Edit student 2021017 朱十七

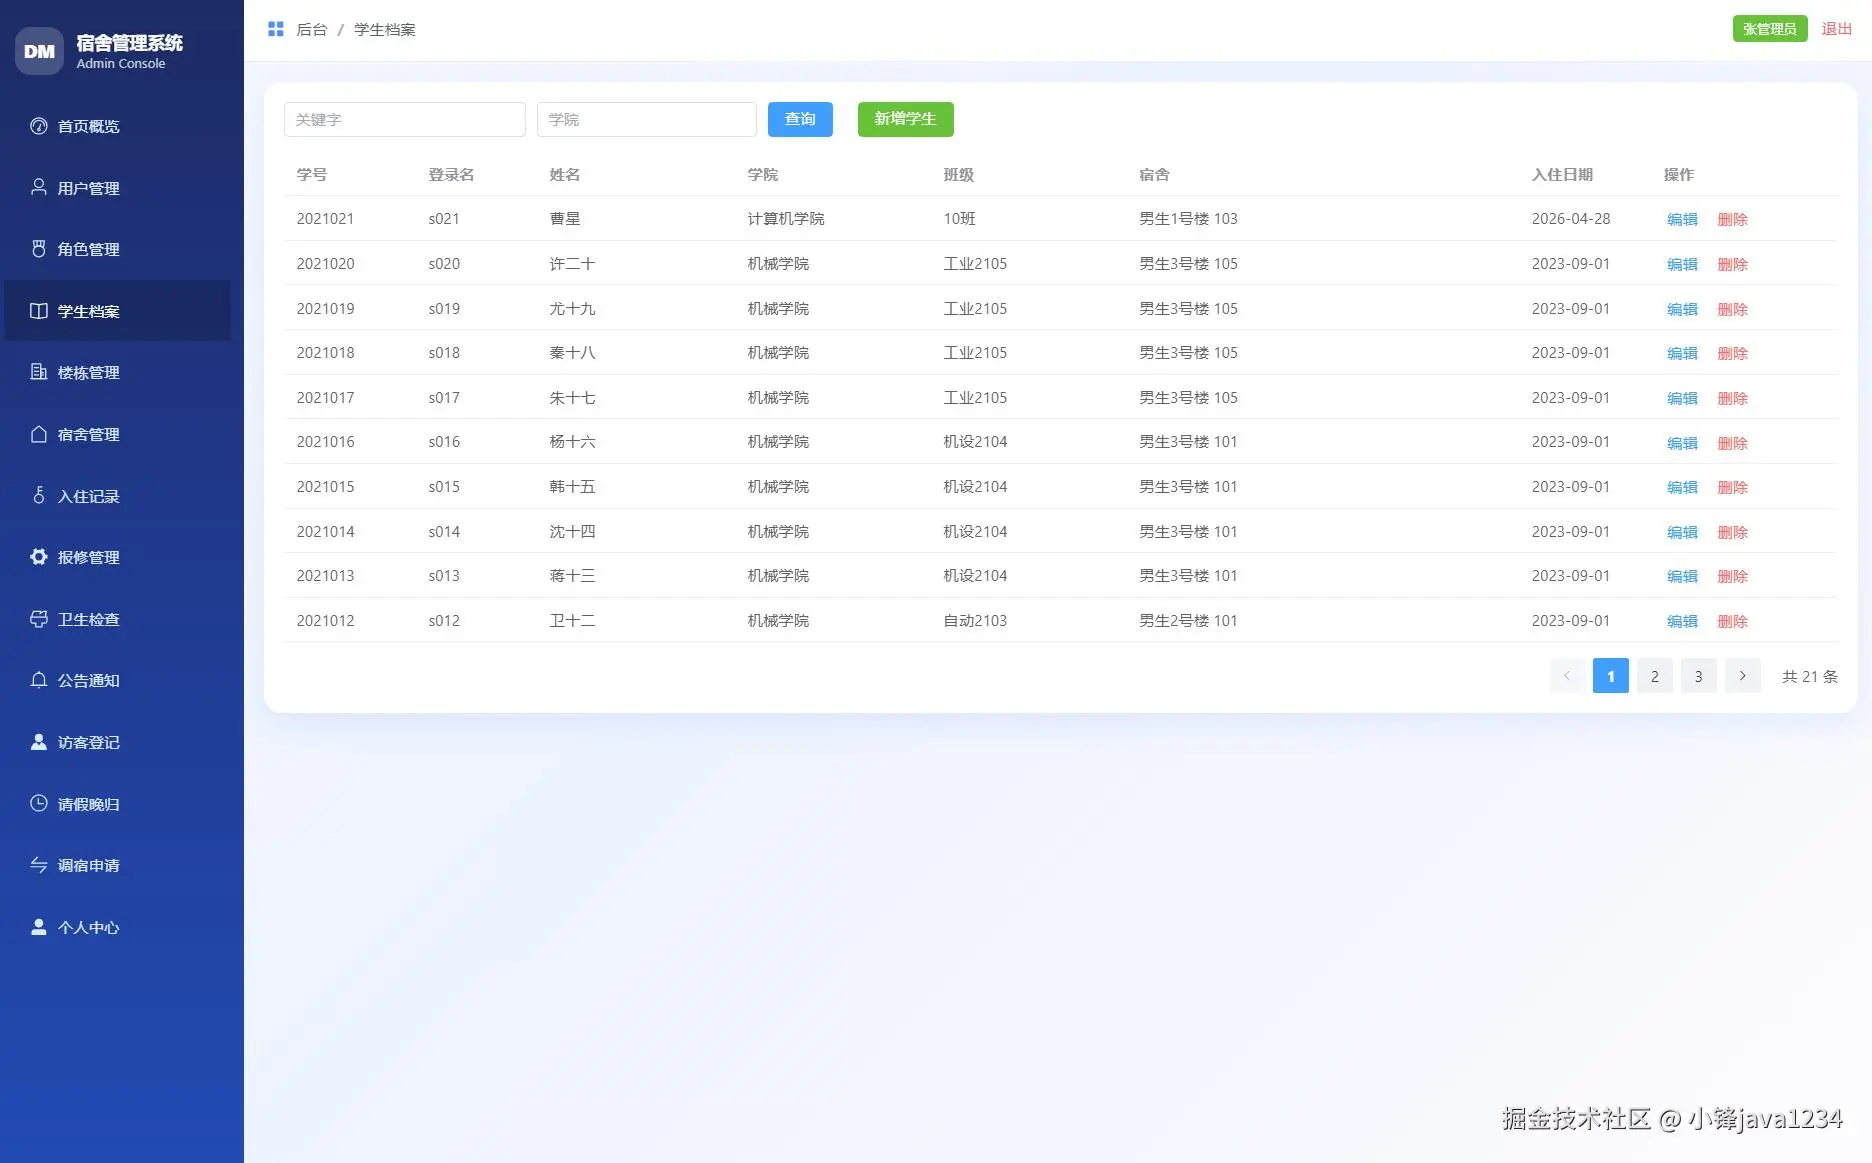tap(1682, 398)
